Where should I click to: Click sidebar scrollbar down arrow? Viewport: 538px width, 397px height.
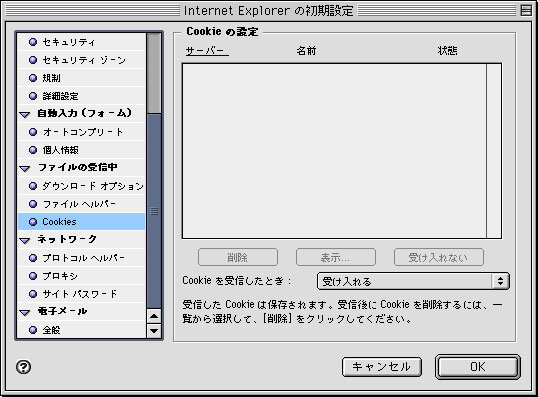pyautogui.click(x=154, y=331)
